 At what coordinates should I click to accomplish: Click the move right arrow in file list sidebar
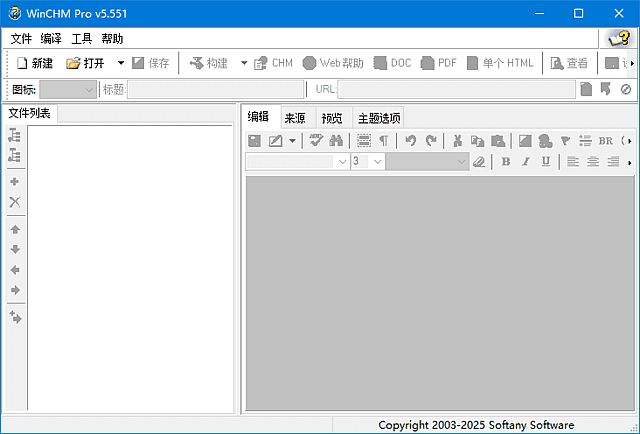15,290
